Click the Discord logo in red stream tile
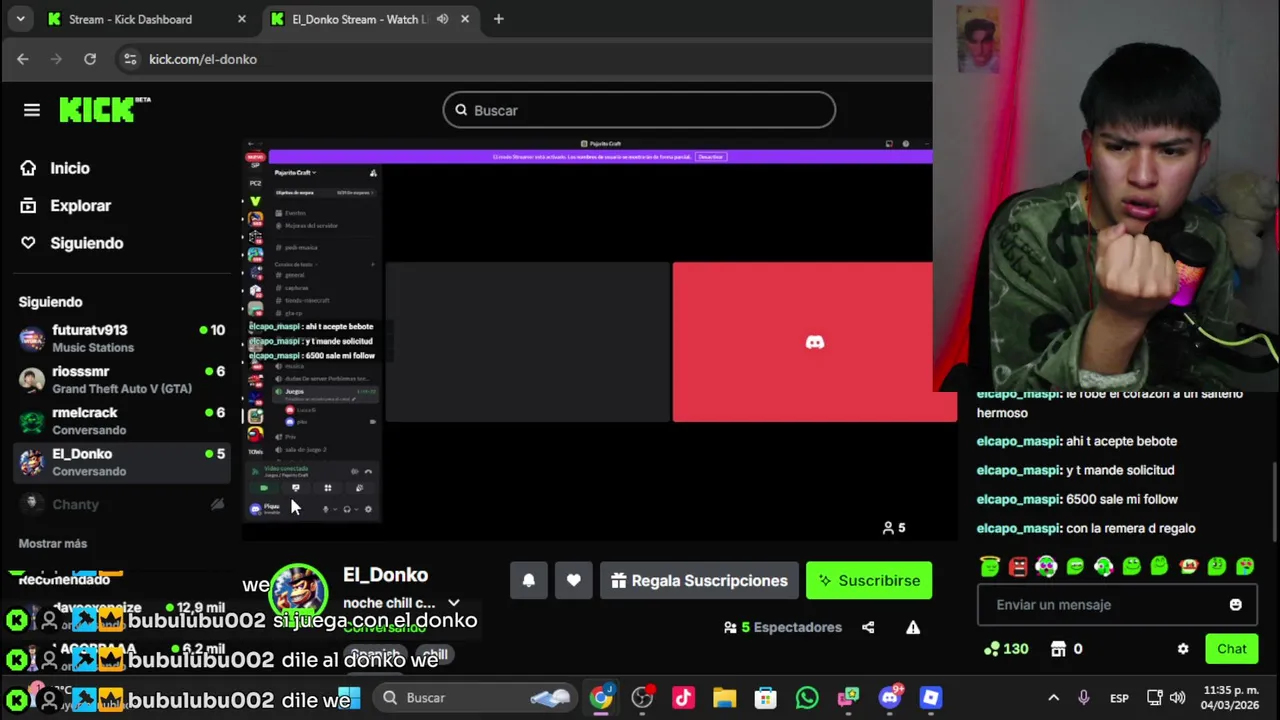This screenshot has height=720, width=1280. point(815,342)
